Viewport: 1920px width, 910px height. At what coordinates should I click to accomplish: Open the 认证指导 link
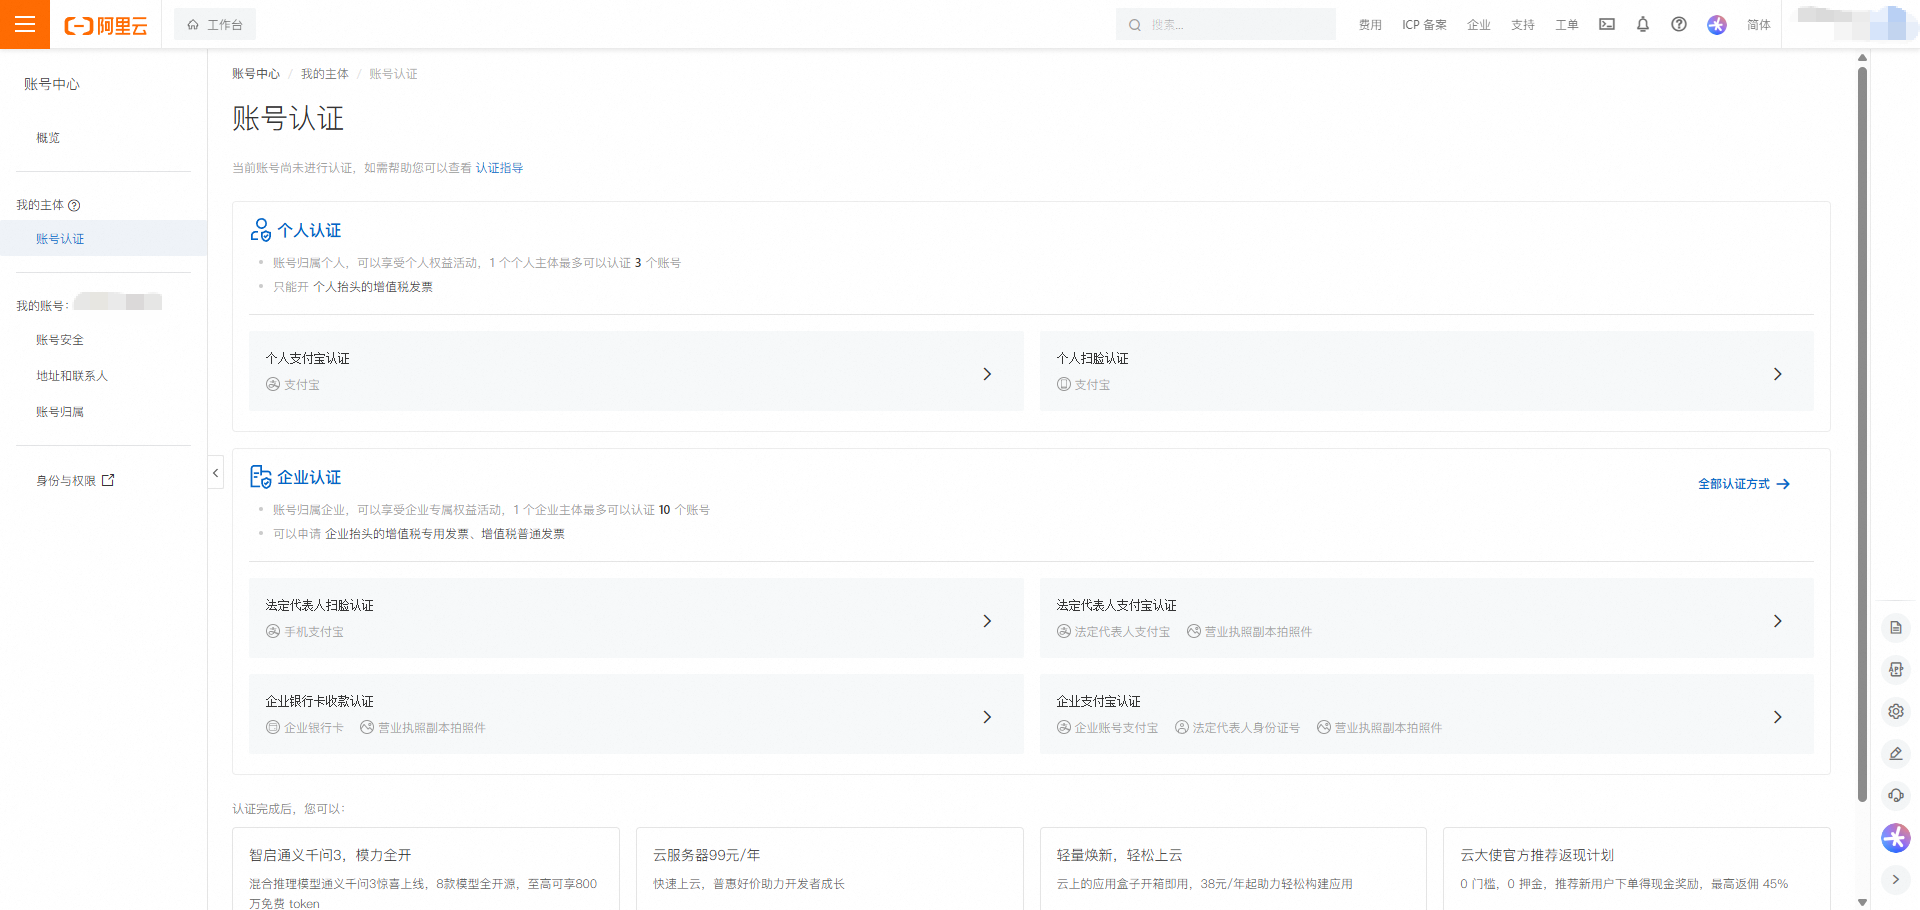(x=499, y=168)
